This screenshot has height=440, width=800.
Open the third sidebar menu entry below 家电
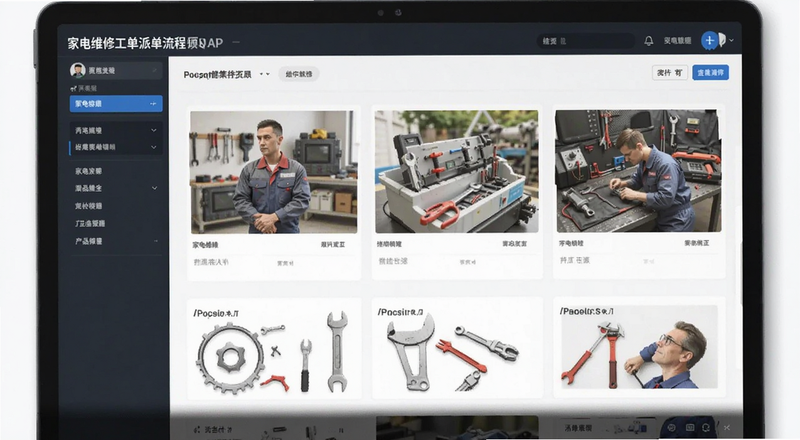[88, 206]
